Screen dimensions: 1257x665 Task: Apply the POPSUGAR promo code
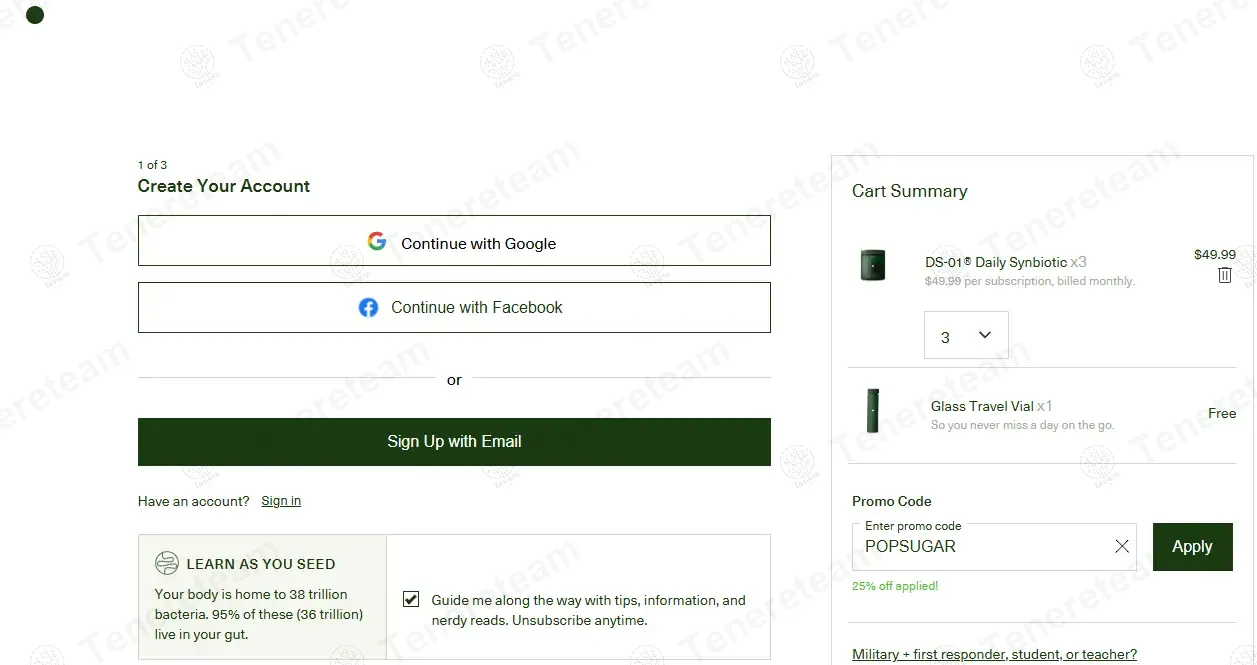(x=1192, y=547)
